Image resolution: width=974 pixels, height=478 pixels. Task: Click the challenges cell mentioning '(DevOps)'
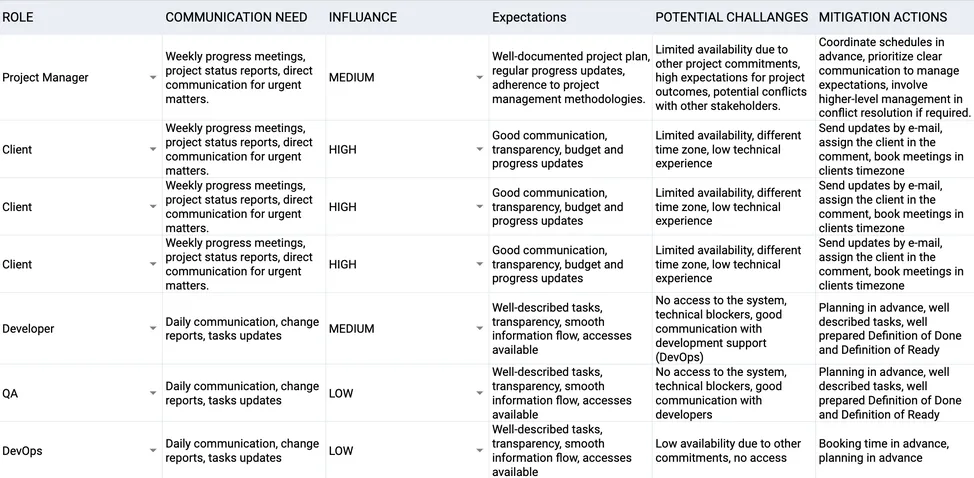(x=731, y=329)
